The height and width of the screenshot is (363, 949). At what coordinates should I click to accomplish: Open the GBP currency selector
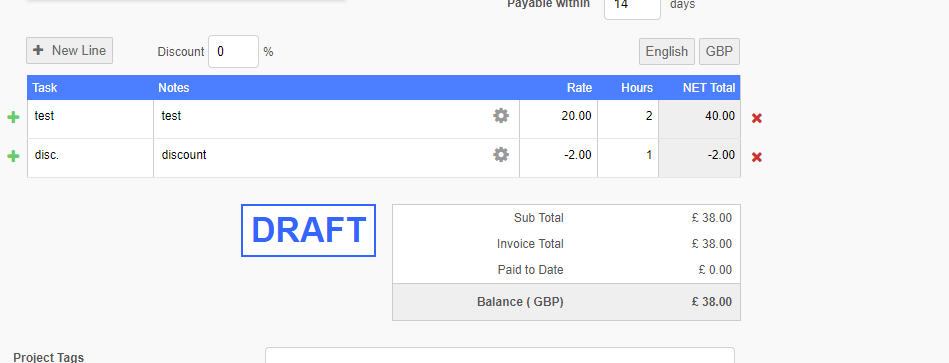[720, 51]
